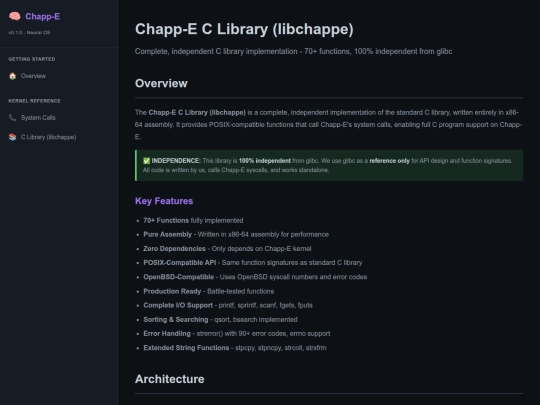Click the Architecture heading
540x405 pixels.
[x=169, y=379]
